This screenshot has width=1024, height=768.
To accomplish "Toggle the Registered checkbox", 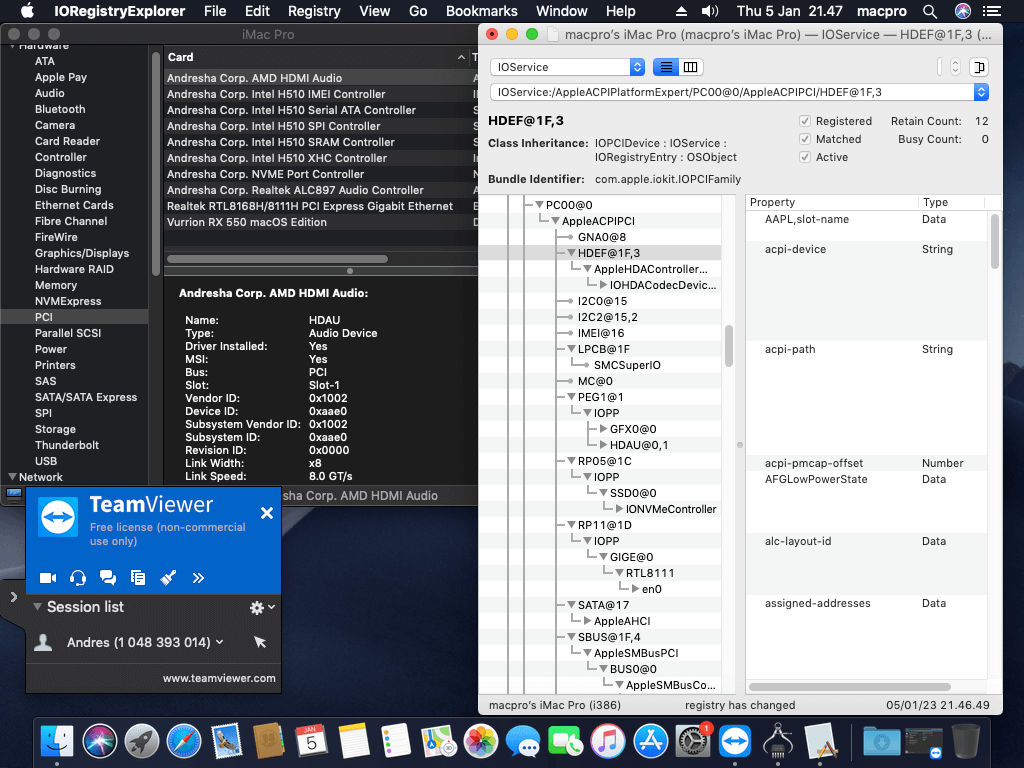I will pos(805,121).
